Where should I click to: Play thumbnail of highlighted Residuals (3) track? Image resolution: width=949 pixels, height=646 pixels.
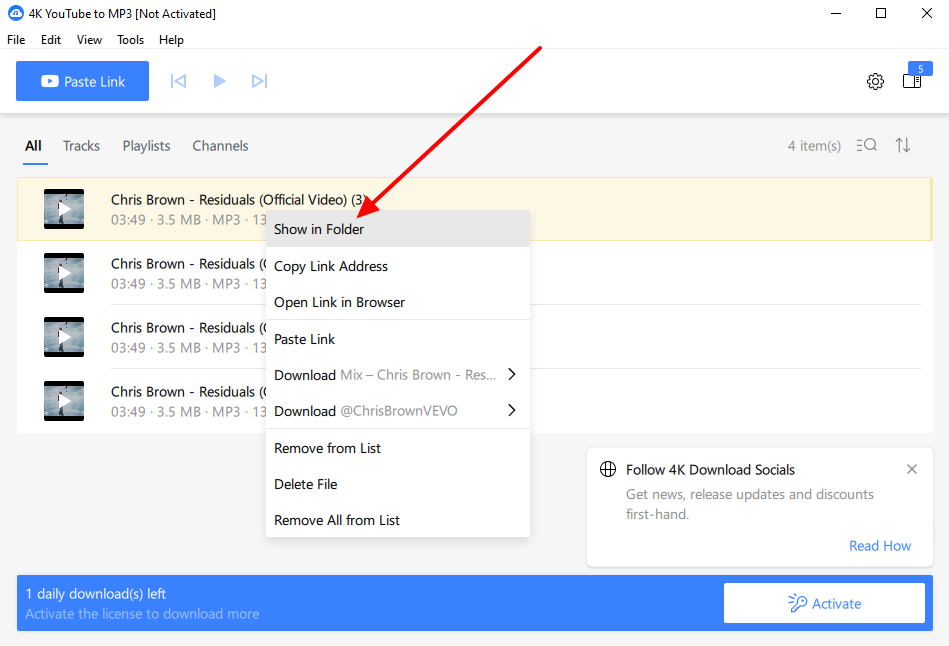click(64, 209)
